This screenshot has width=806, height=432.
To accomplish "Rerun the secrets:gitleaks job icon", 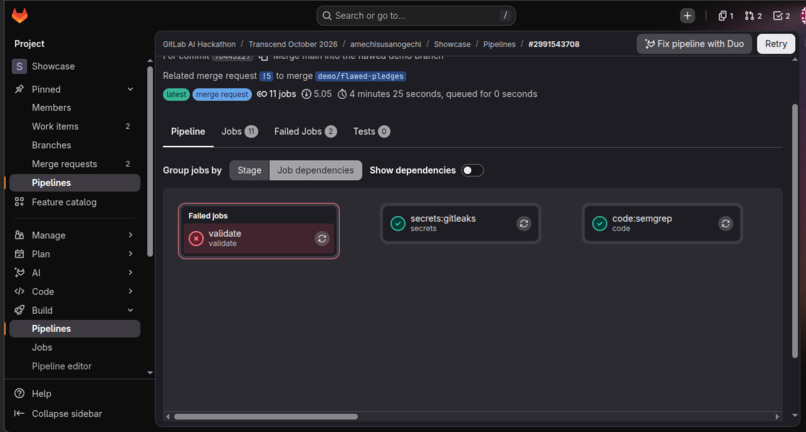I will pyautogui.click(x=524, y=223).
